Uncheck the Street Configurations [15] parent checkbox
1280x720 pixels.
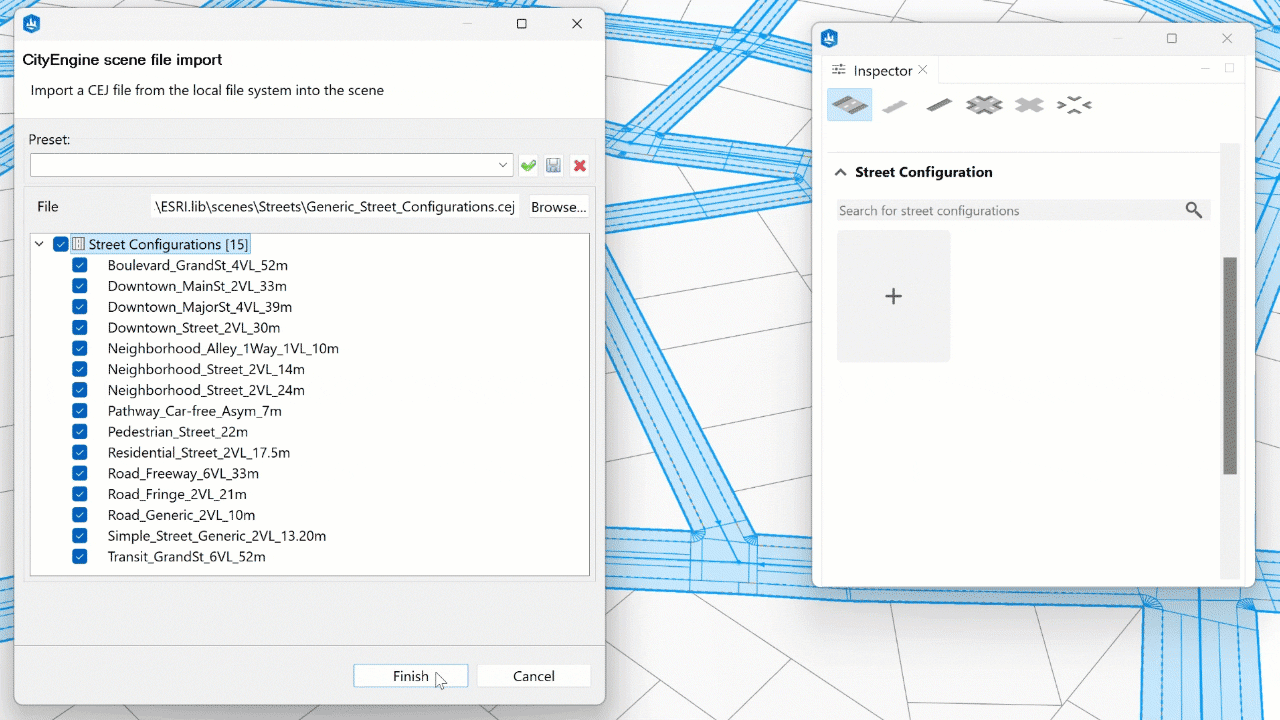click(61, 244)
